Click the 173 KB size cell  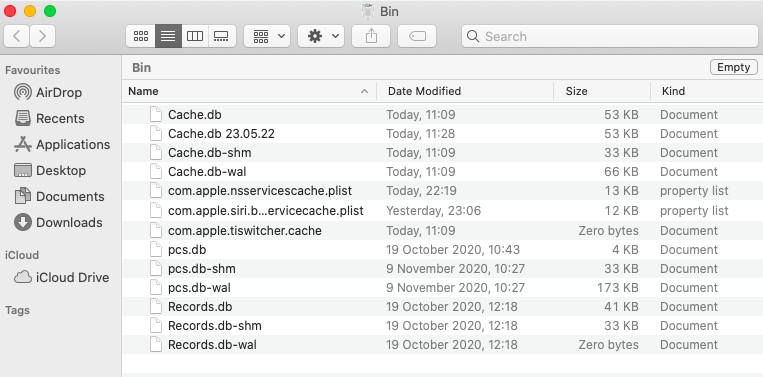click(618, 287)
